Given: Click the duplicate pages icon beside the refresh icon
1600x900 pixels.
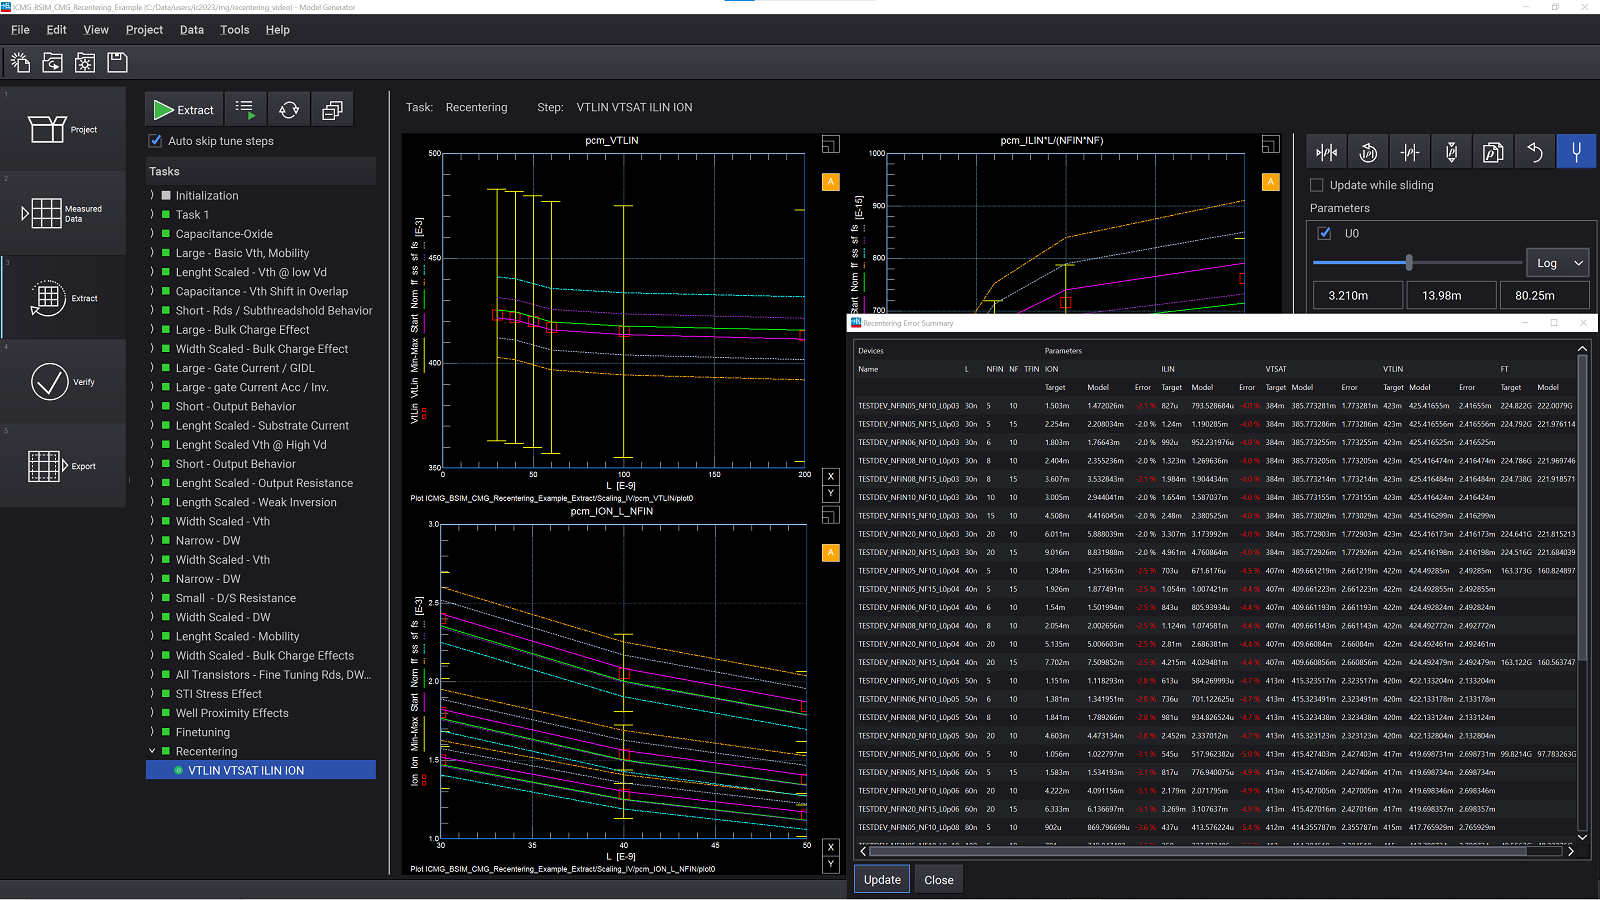Looking at the screenshot, I should tap(332, 109).
